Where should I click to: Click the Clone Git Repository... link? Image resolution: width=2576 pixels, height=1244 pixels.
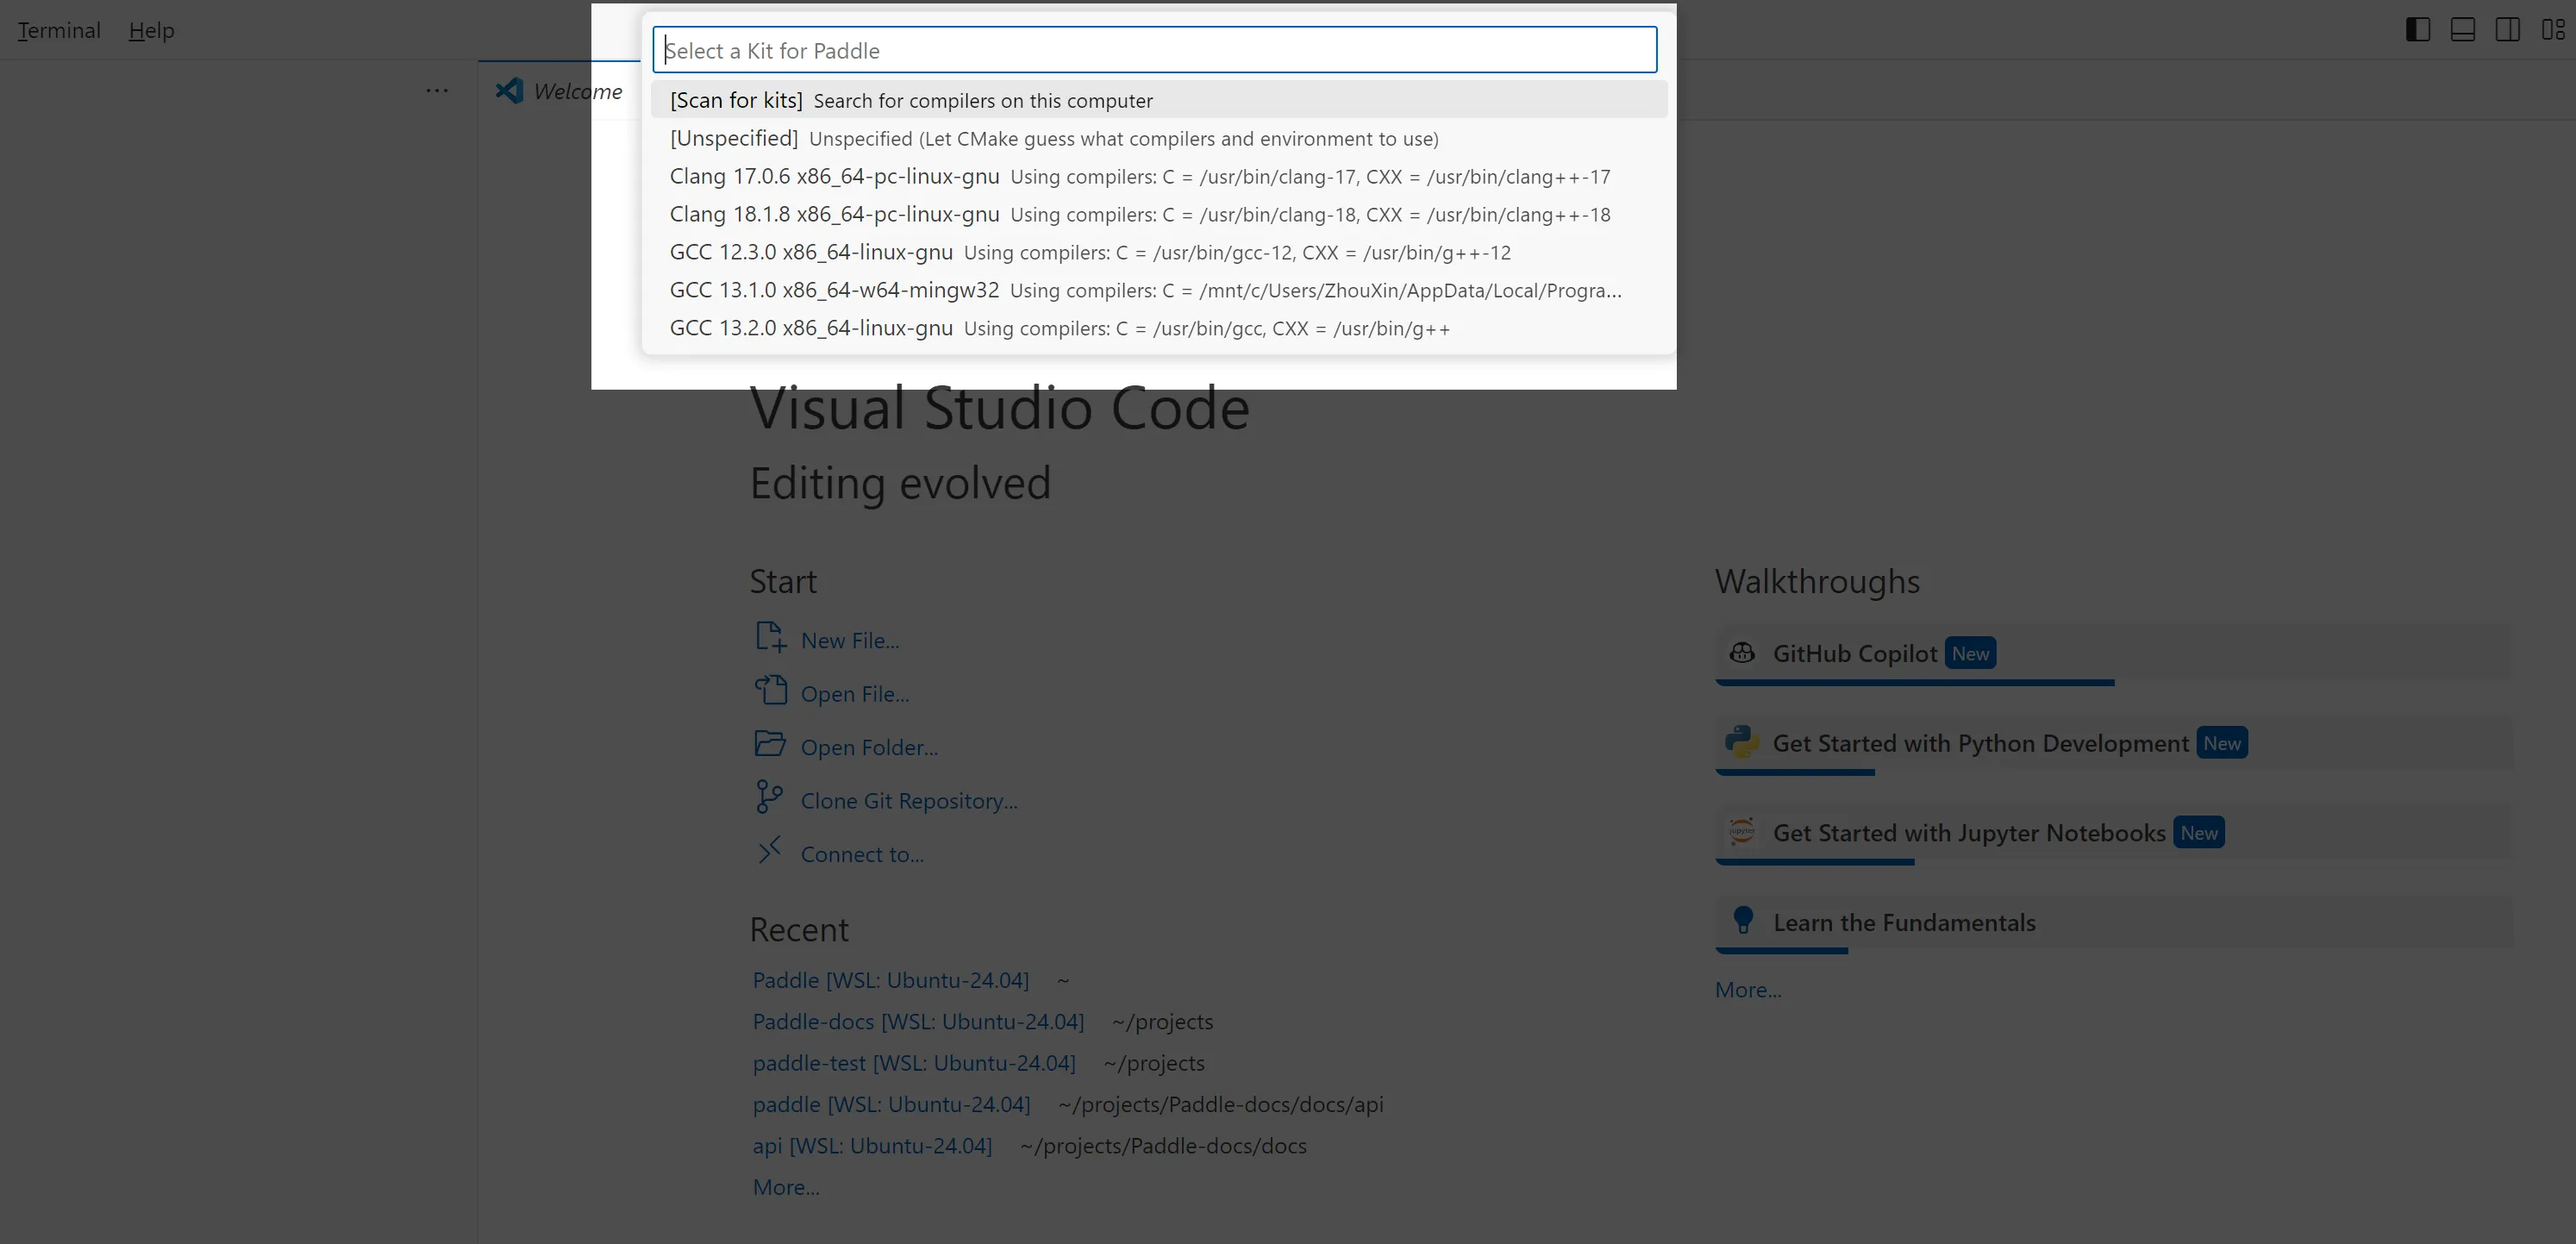pos(909,801)
